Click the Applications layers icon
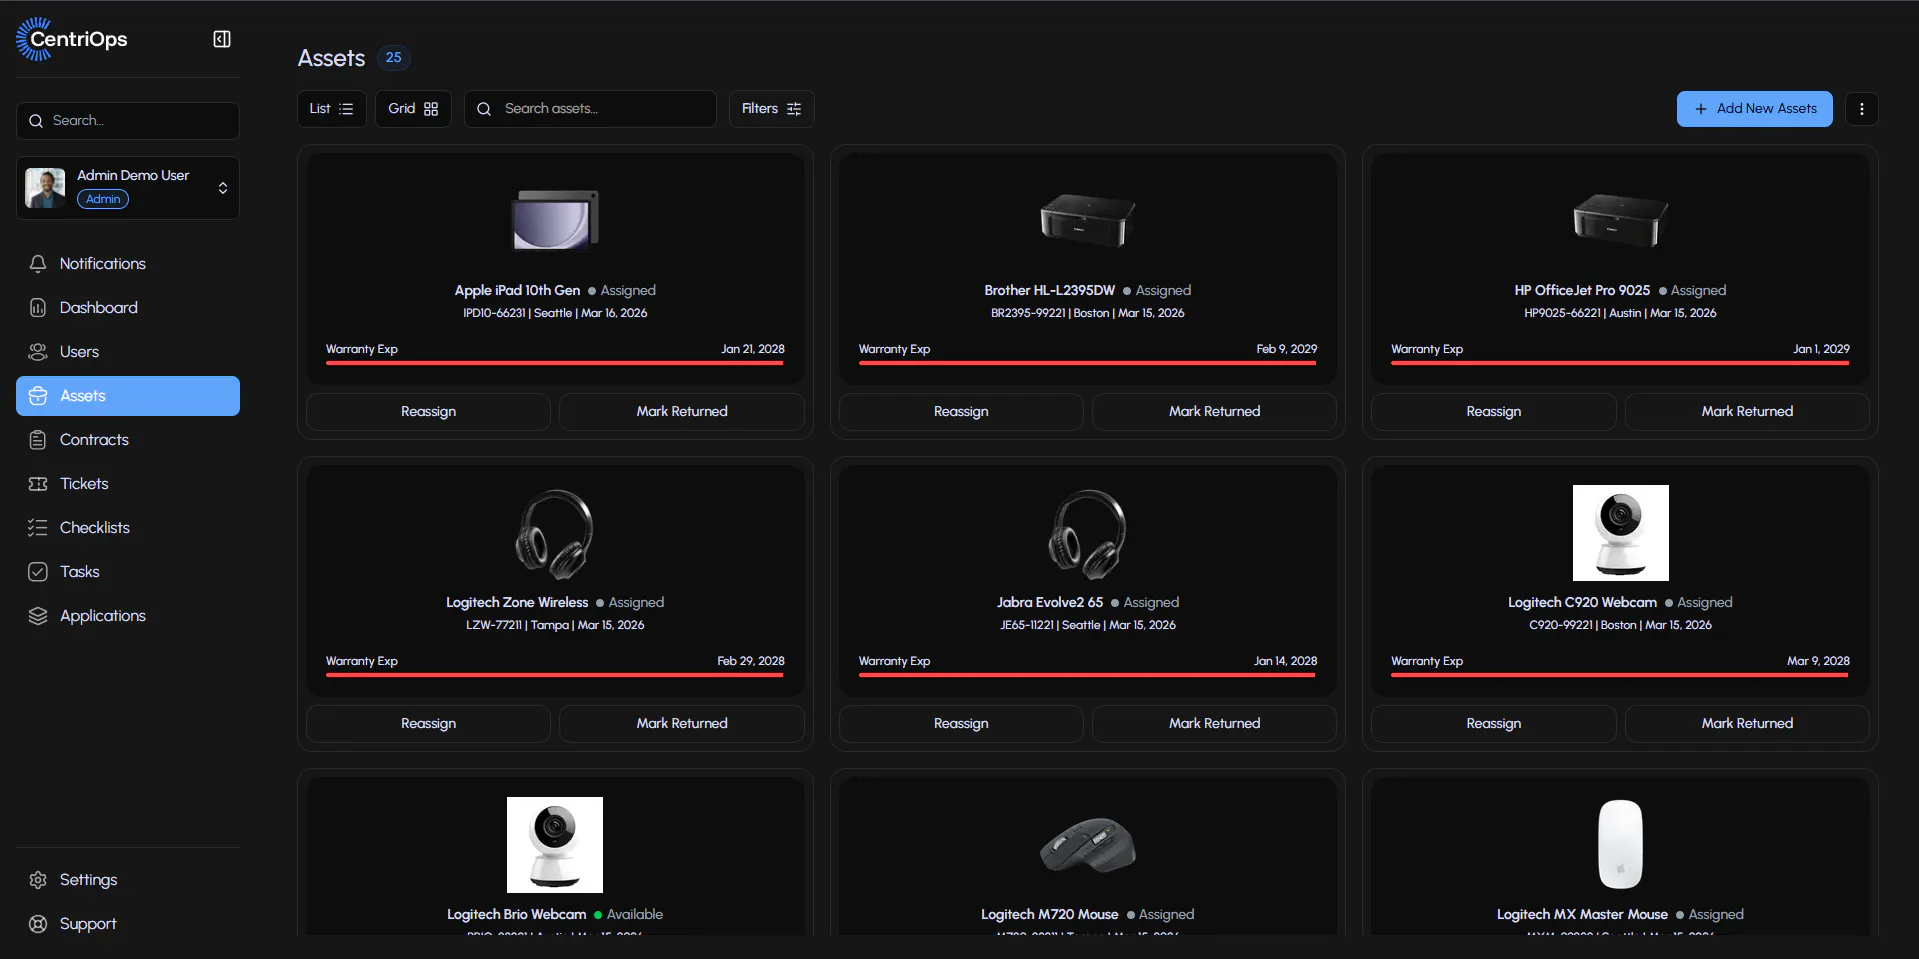This screenshot has width=1919, height=959. pos(38,616)
